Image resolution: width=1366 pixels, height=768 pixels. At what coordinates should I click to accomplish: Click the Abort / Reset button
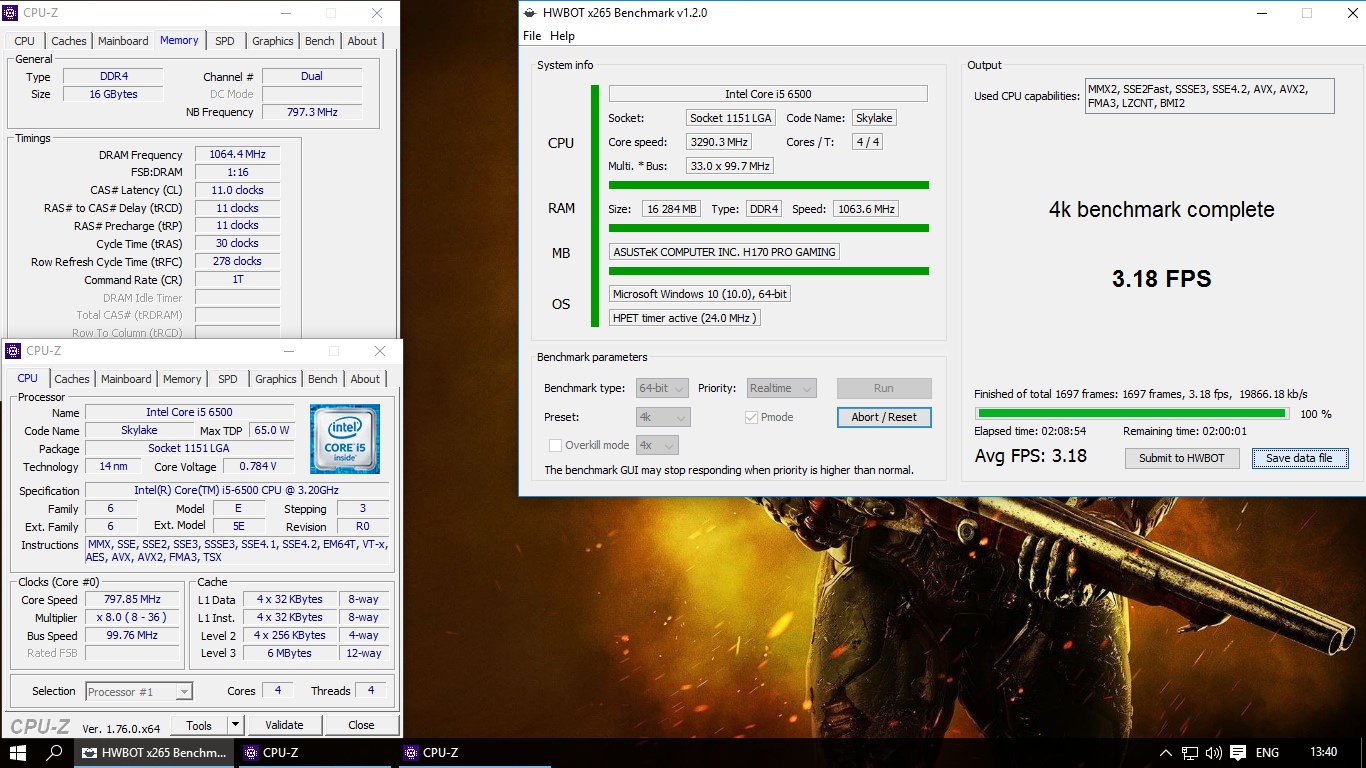(x=884, y=417)
